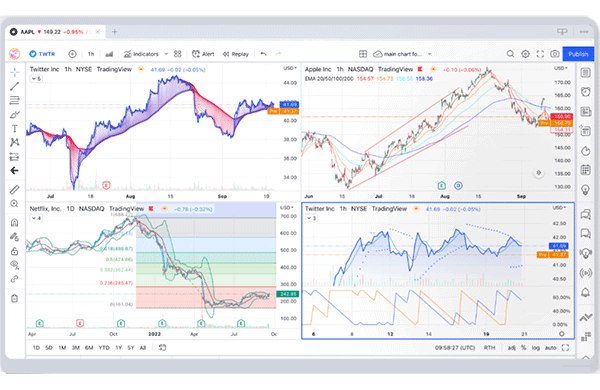
Task: Toggle percent scale button
Action: (x=523, y=348)
